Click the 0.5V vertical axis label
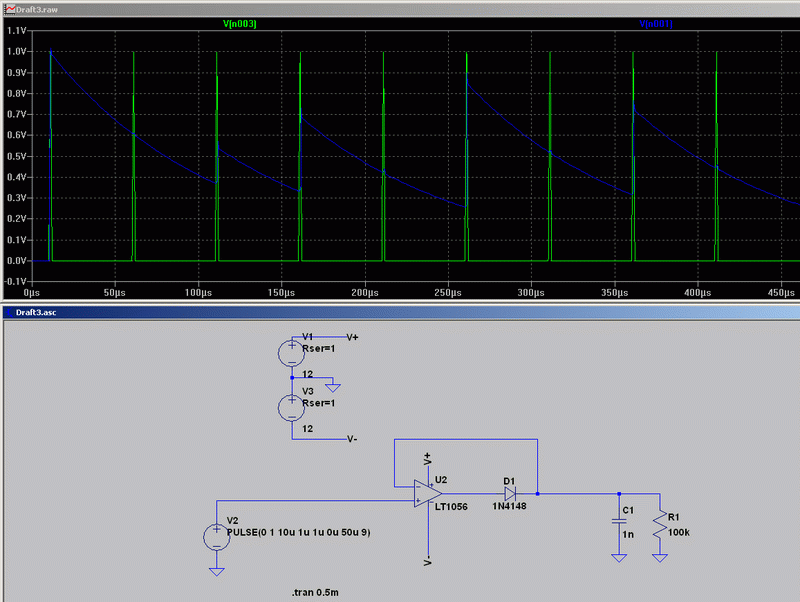The width and height of the screenshot is (800, 602). pyautogui.click(x=16, y=156)
